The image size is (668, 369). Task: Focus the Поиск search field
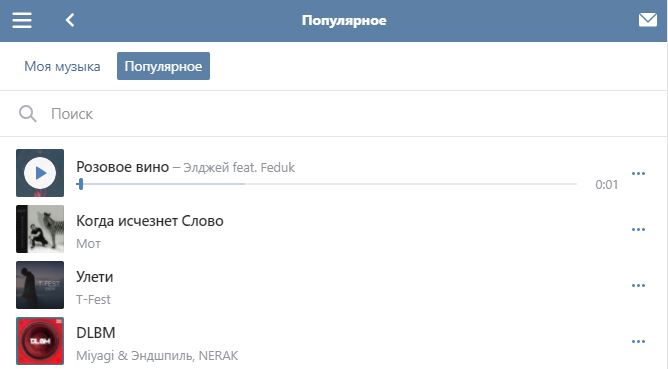[332, 114]
